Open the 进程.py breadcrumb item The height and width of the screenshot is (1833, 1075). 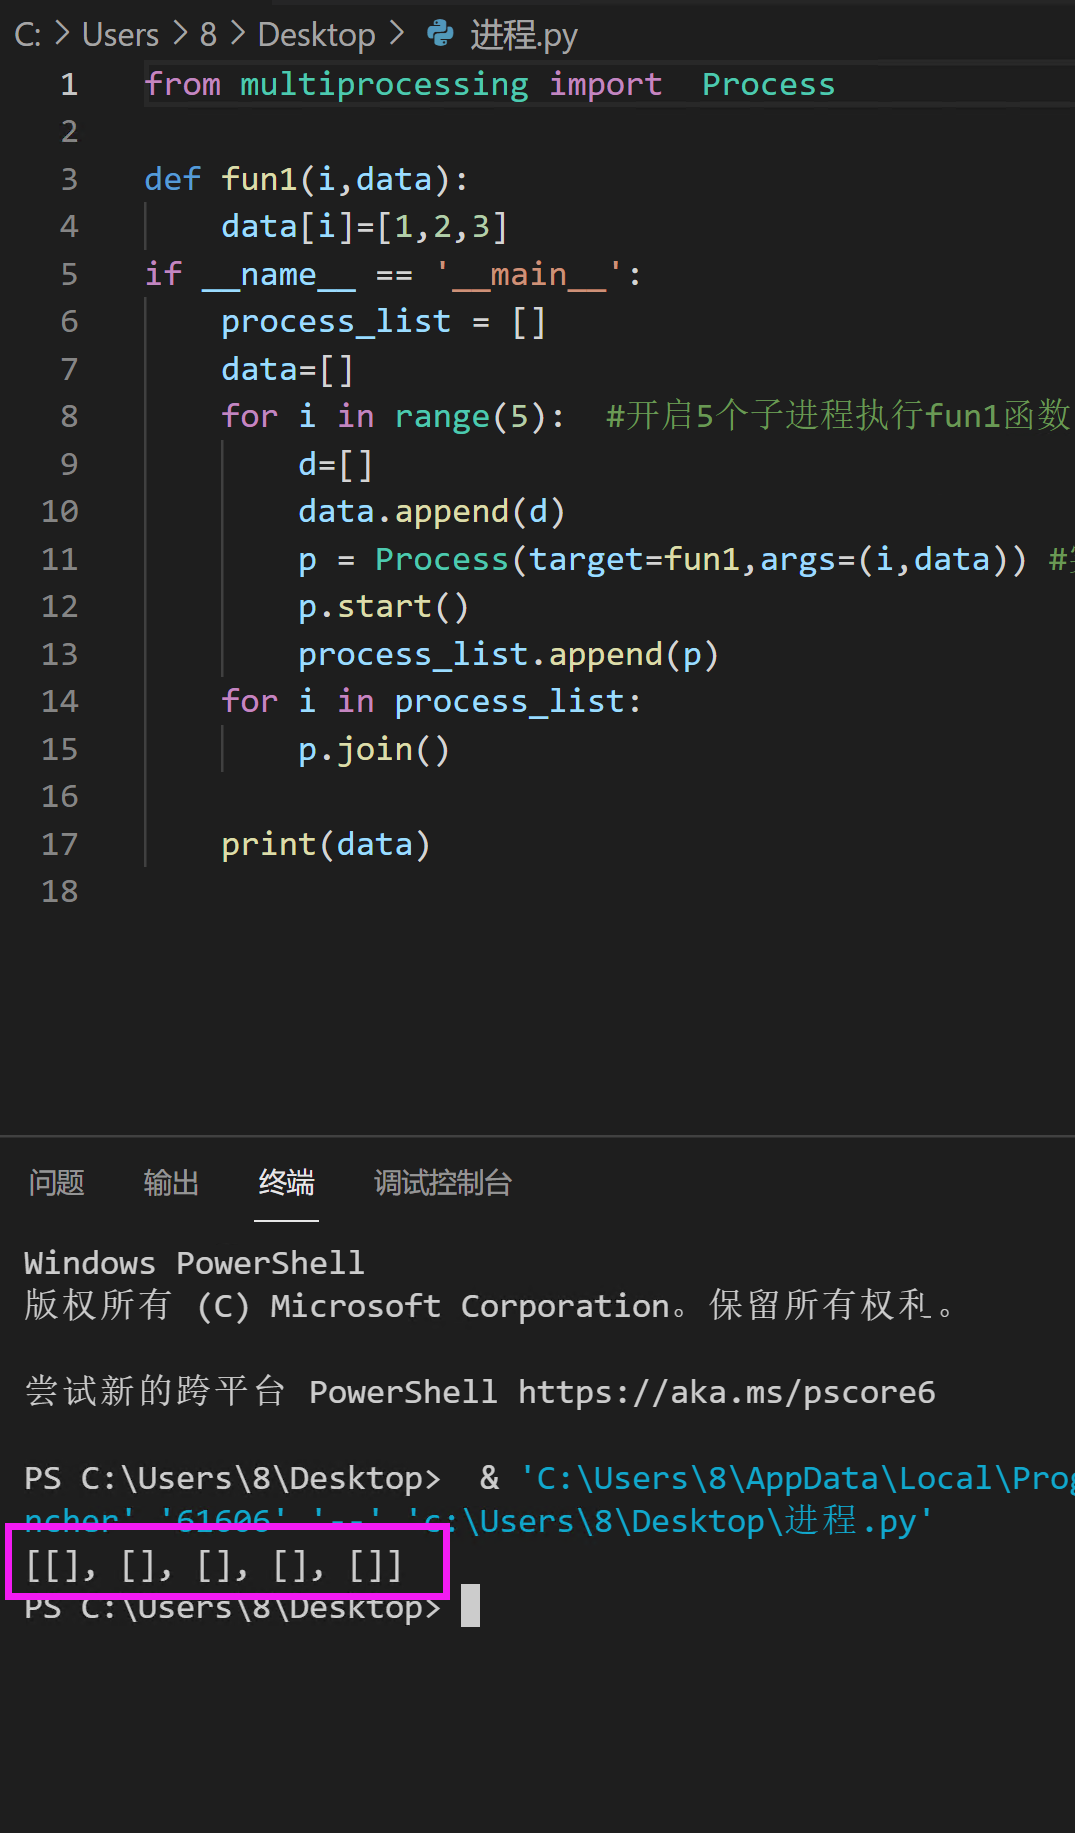(x=523, y=35)
